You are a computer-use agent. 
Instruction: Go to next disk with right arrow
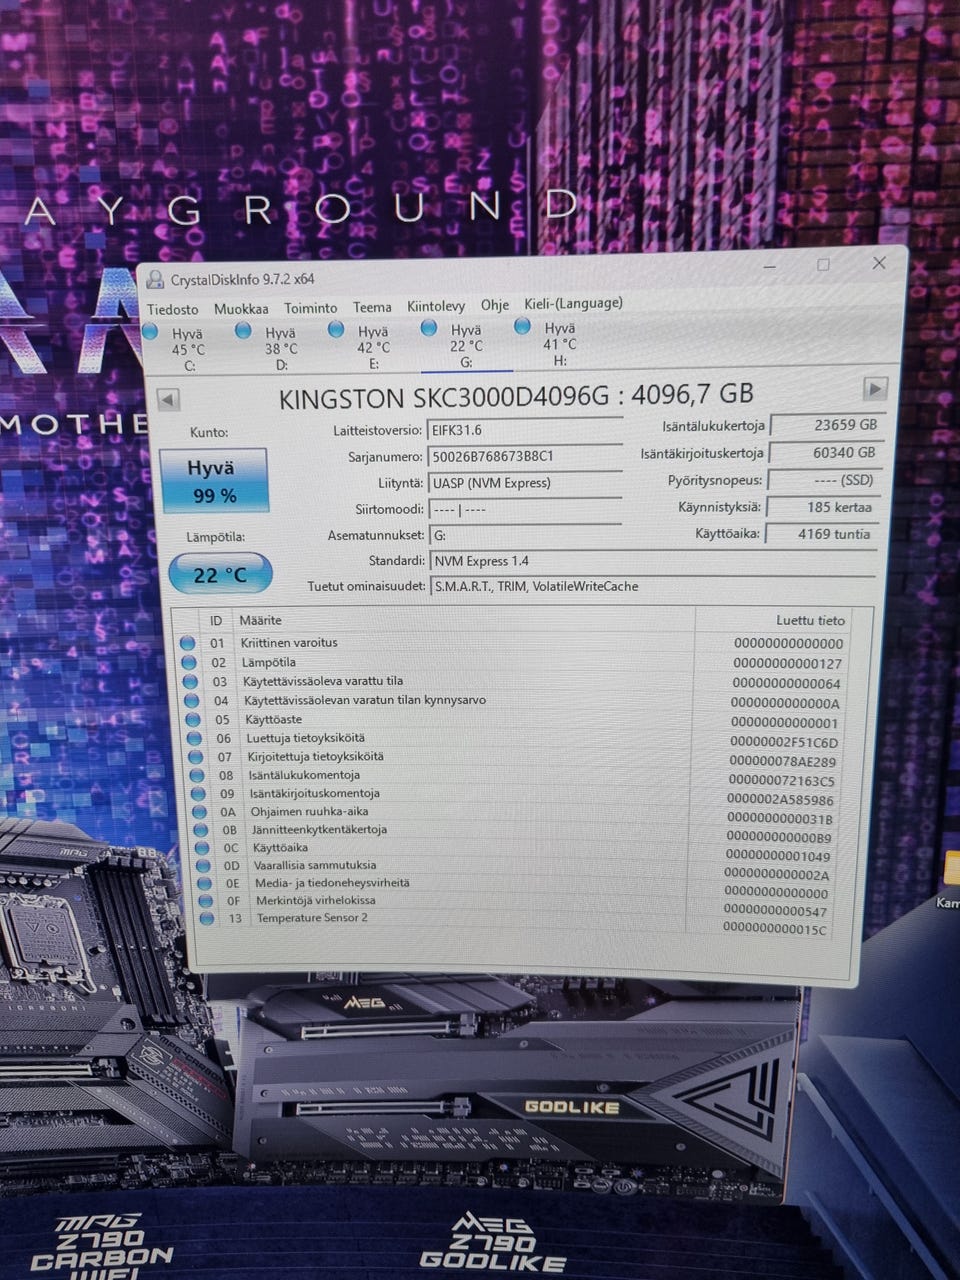[x=875, y=388]
